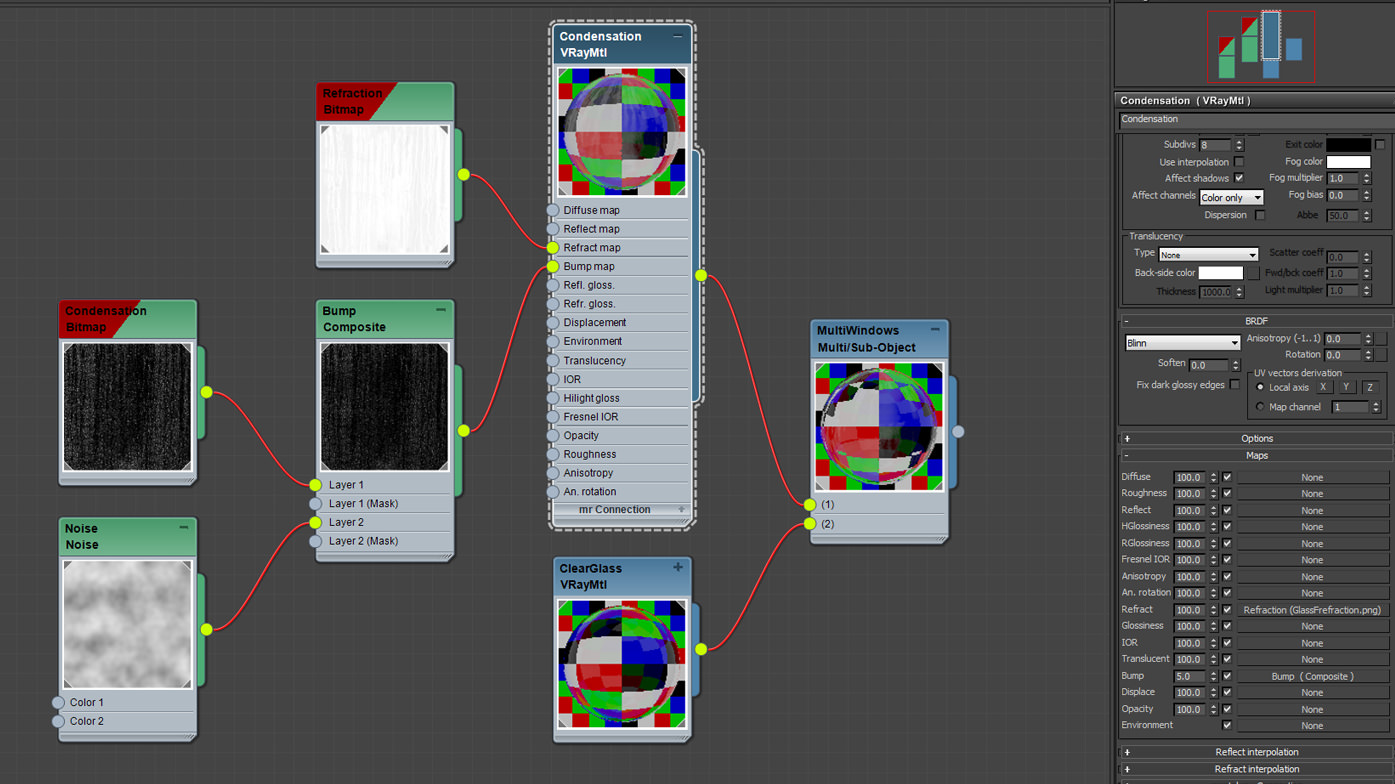1395x784 pixels.
Task: Expand the ClearGlass node with plus icon
Action: 677,568
